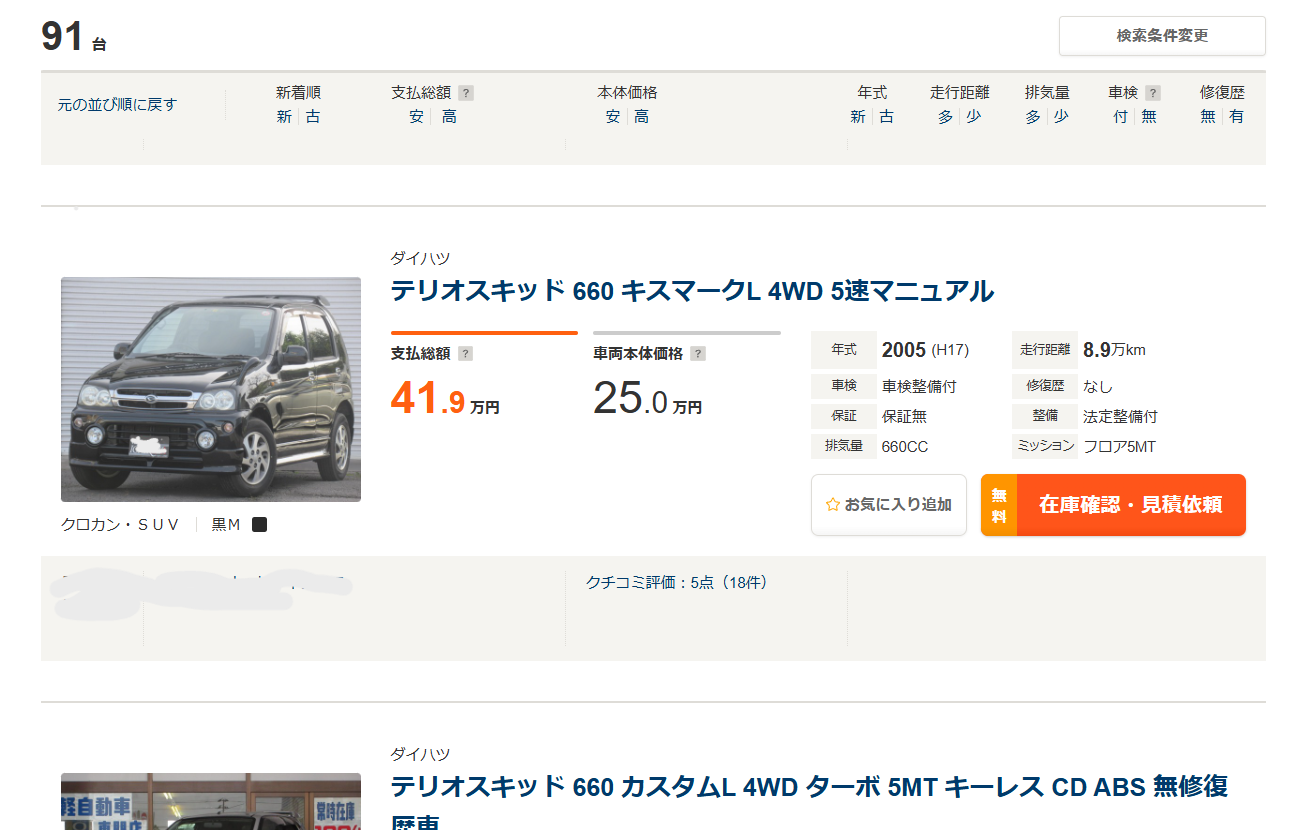Sort 修復歴 by 無

pos(1208,116)
